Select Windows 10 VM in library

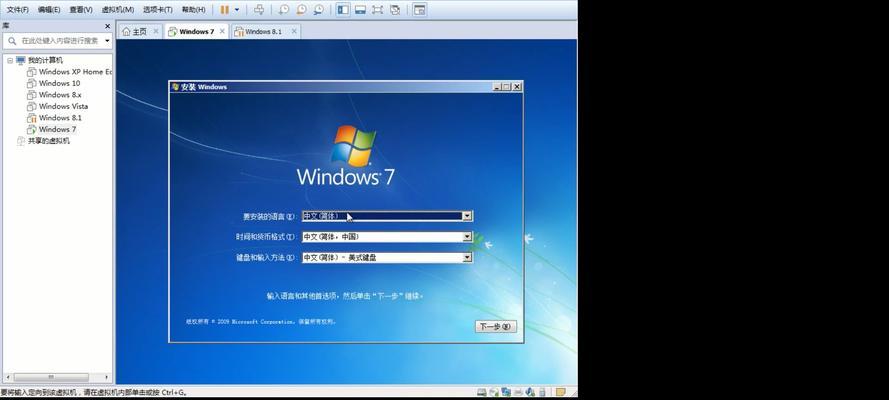[60, 83]
